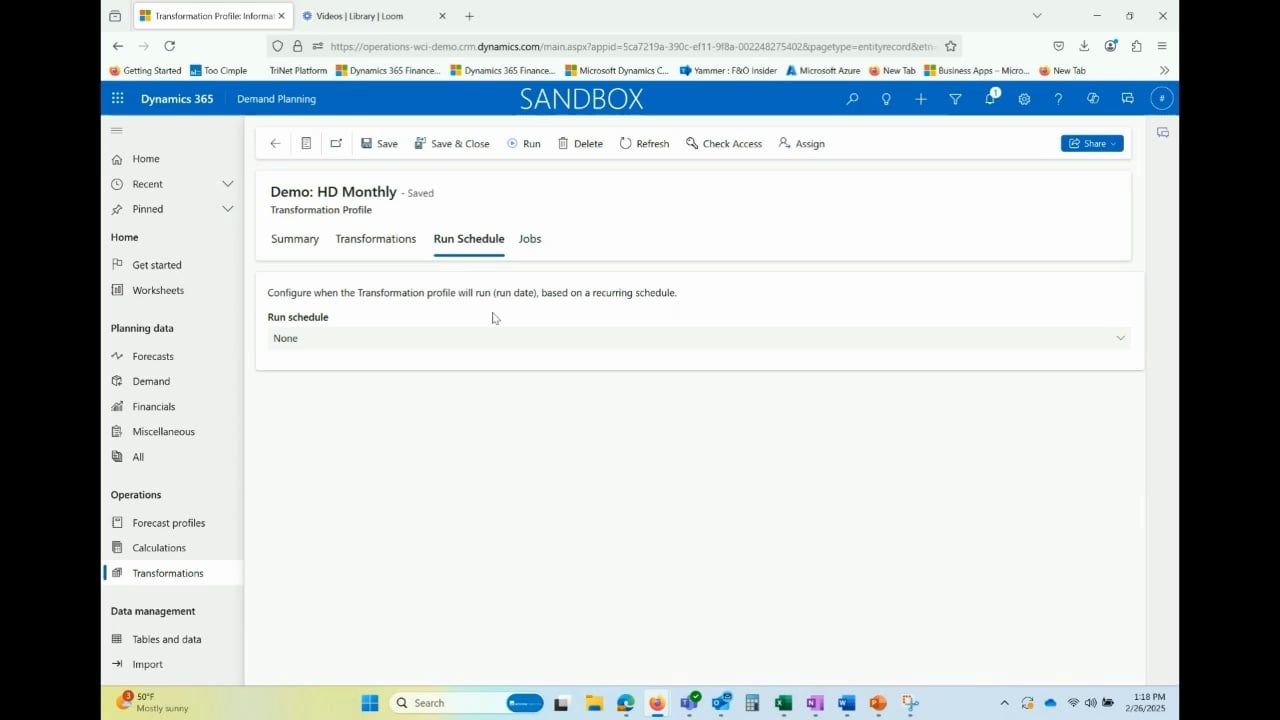
Task: Run the transformation profile
Action: point(524,143)
